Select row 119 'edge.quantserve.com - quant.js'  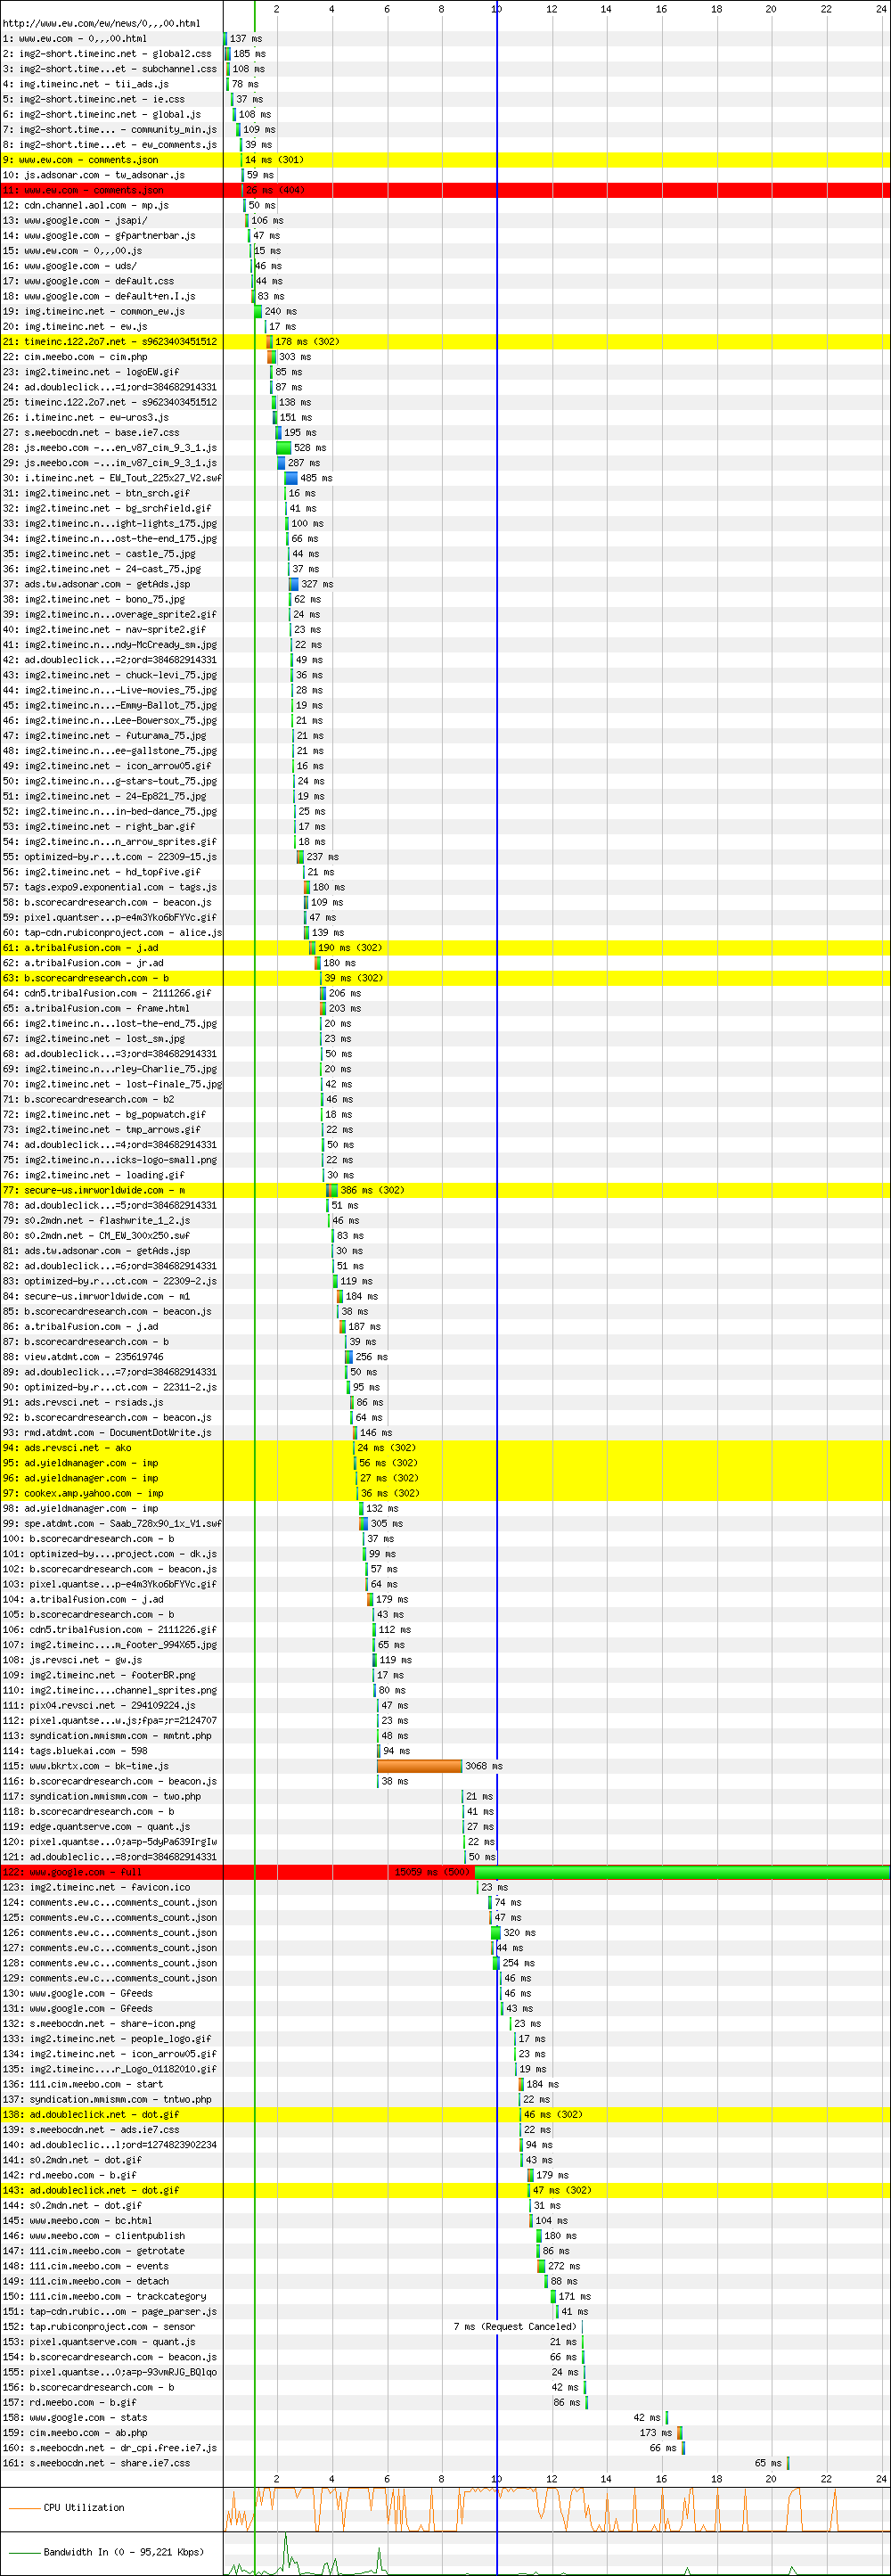(445, 1827)
